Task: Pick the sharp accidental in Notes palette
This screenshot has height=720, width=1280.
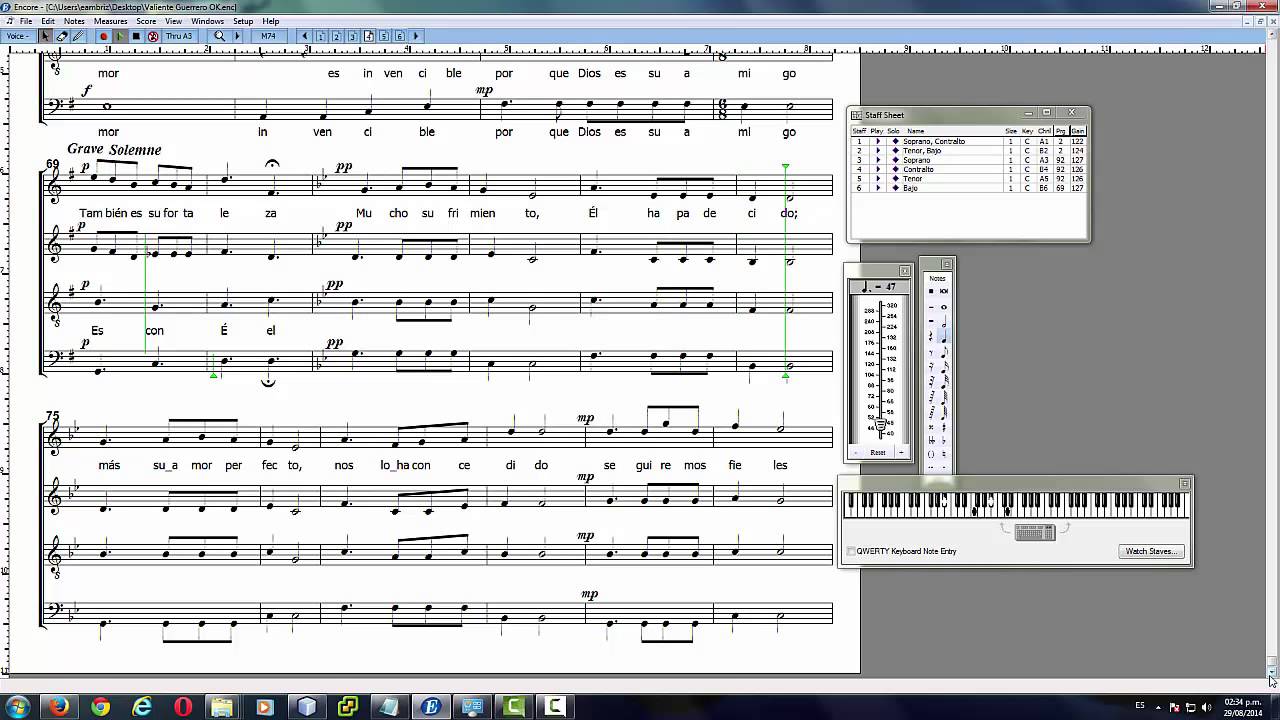Action: 944,427
